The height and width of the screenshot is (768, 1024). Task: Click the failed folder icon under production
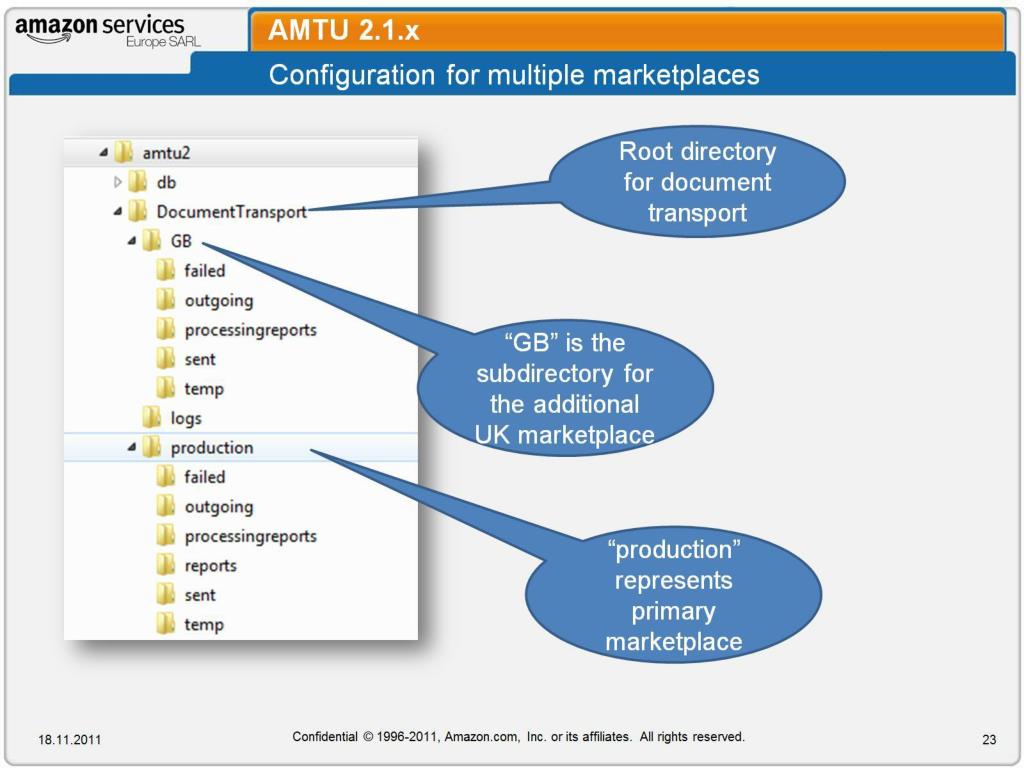pos(166,476)
